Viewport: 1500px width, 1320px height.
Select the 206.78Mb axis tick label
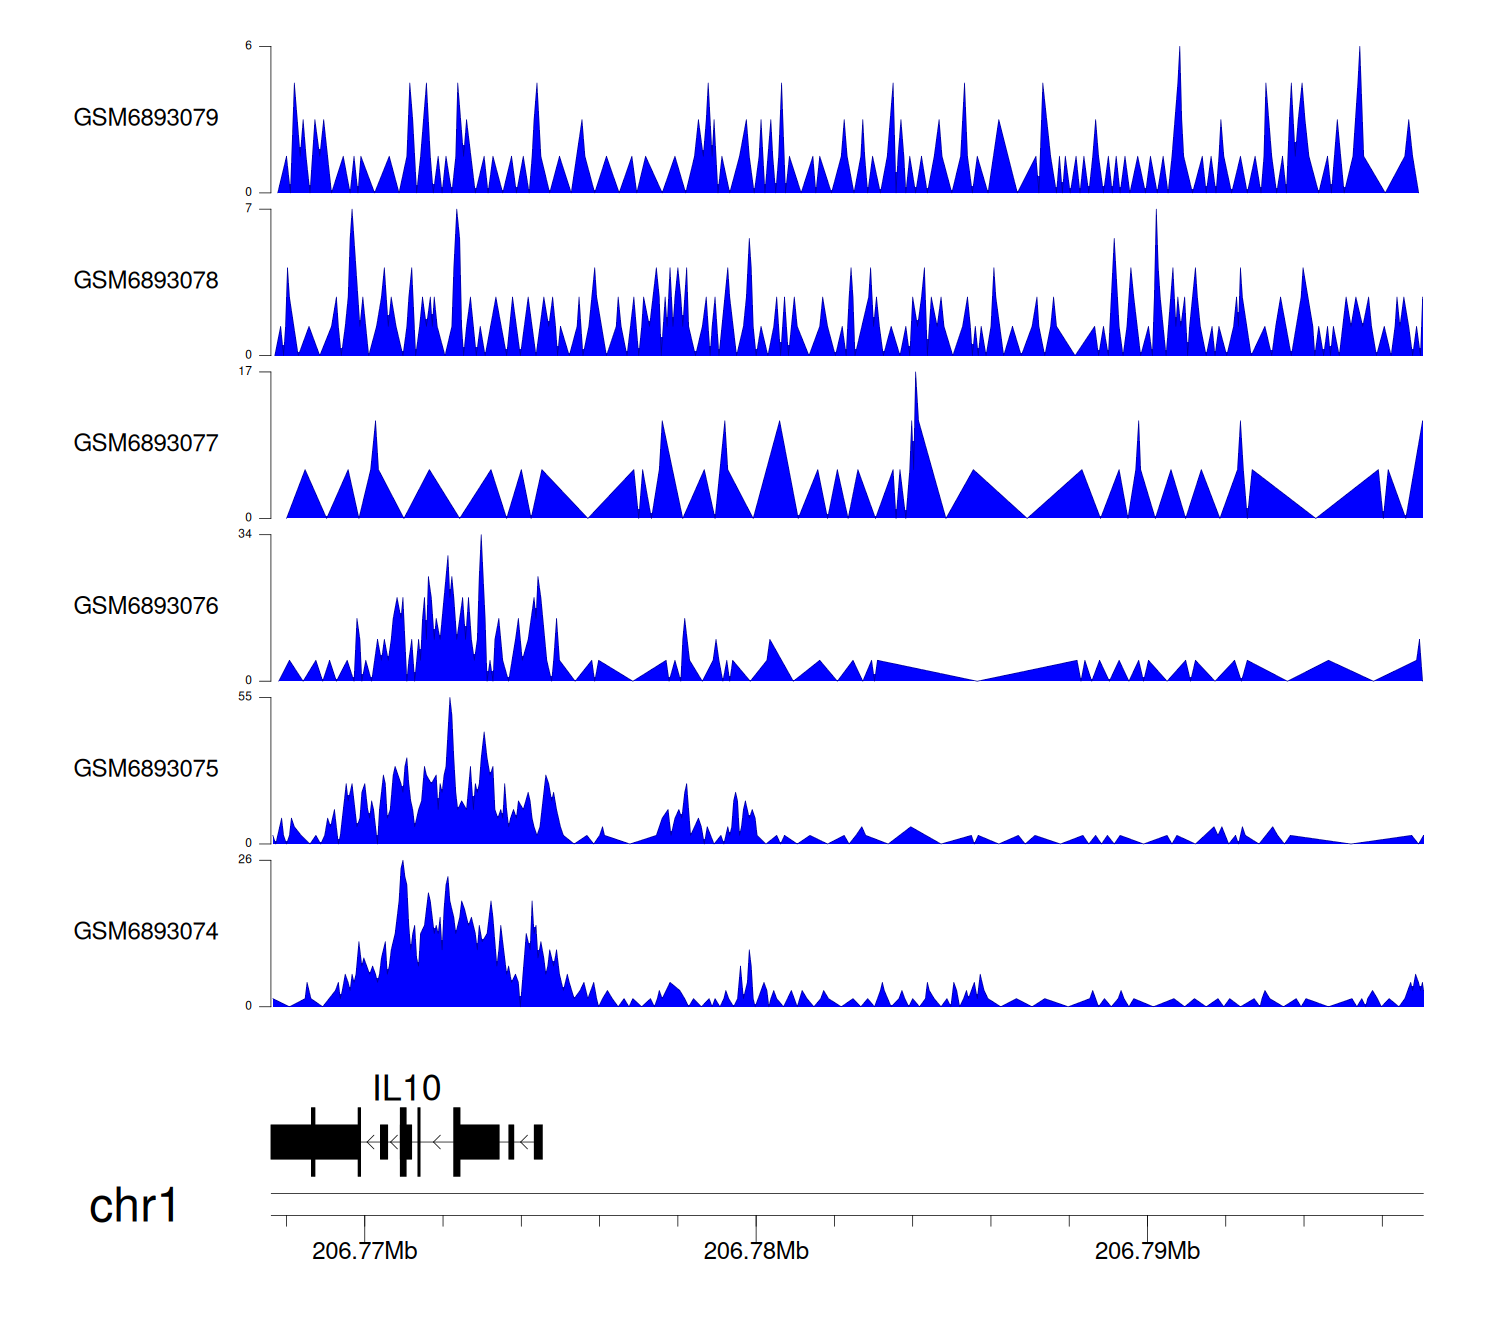click(x=756, y=1251)
